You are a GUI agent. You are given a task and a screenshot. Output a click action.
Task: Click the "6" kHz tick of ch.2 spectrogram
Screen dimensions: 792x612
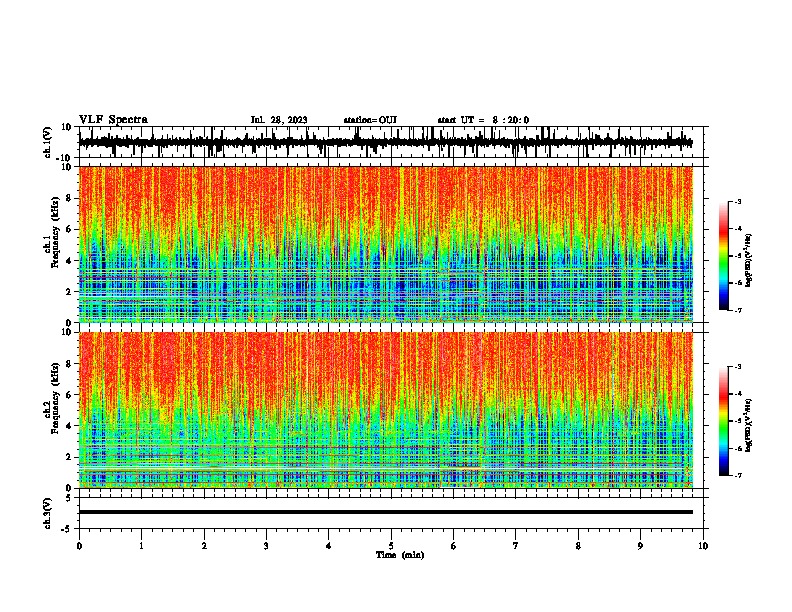[69, 395]
